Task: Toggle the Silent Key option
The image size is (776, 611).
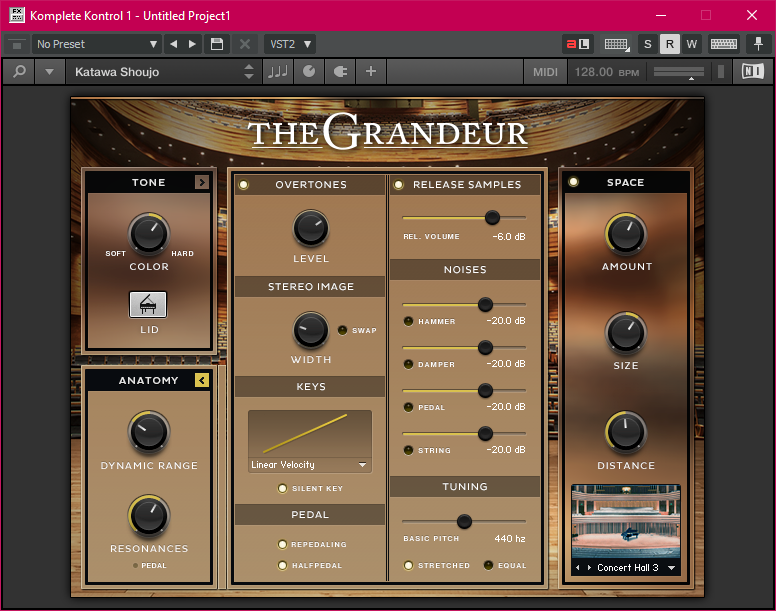Action: coord(282,488)
